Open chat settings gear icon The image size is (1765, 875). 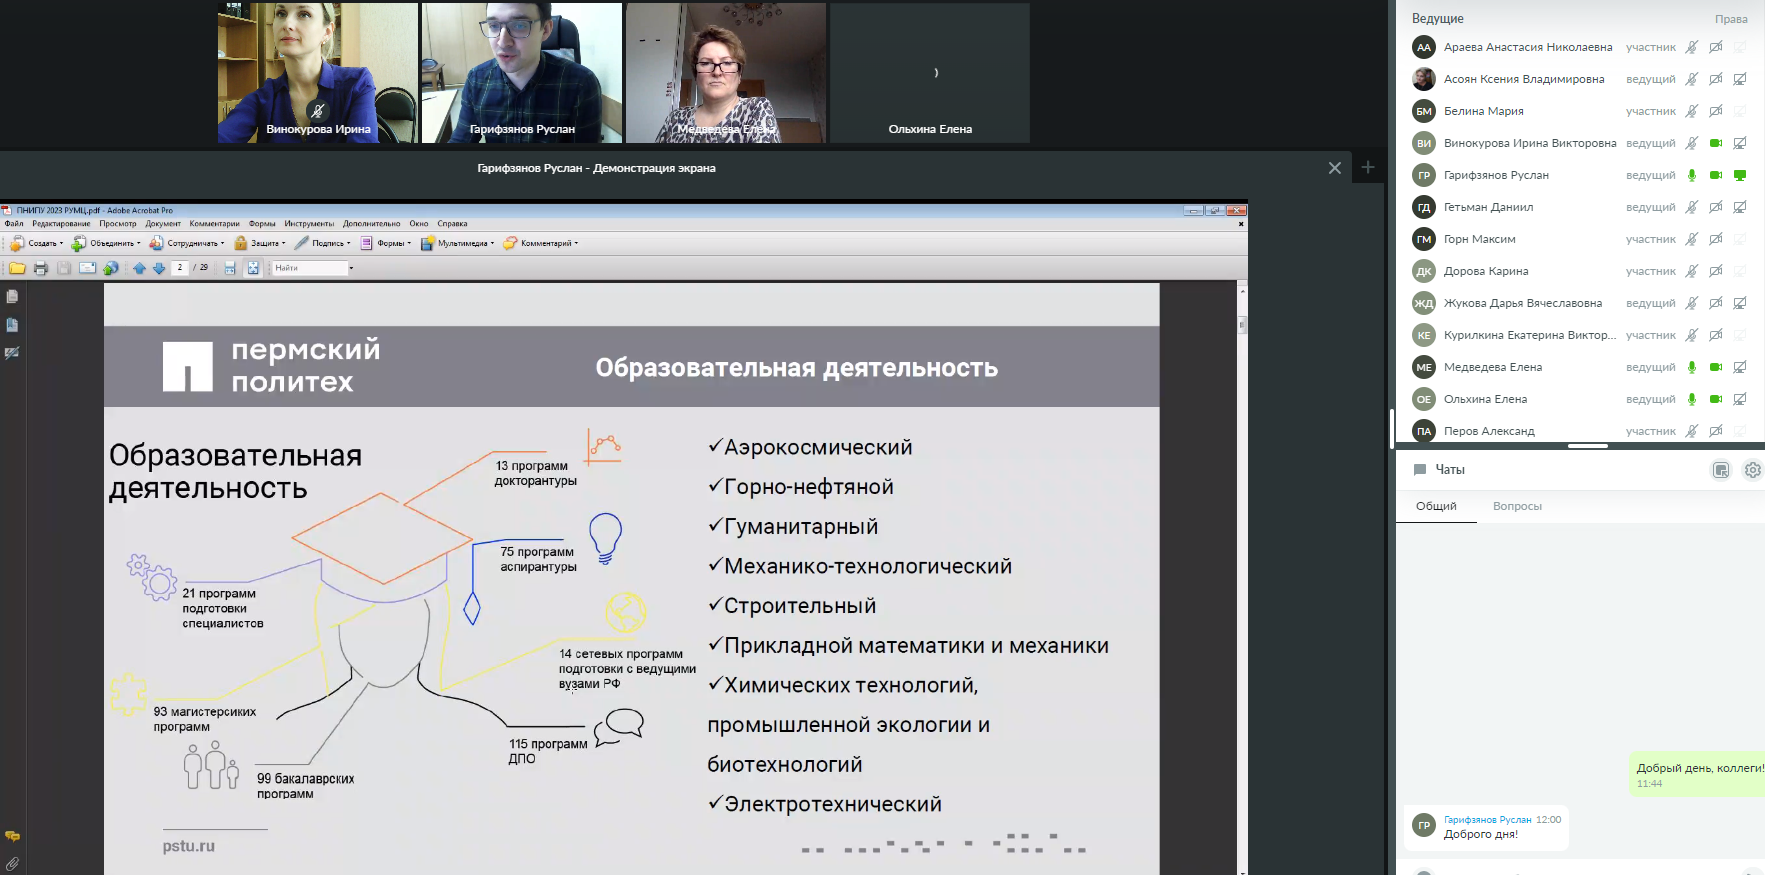click(x=1752, y=470)
